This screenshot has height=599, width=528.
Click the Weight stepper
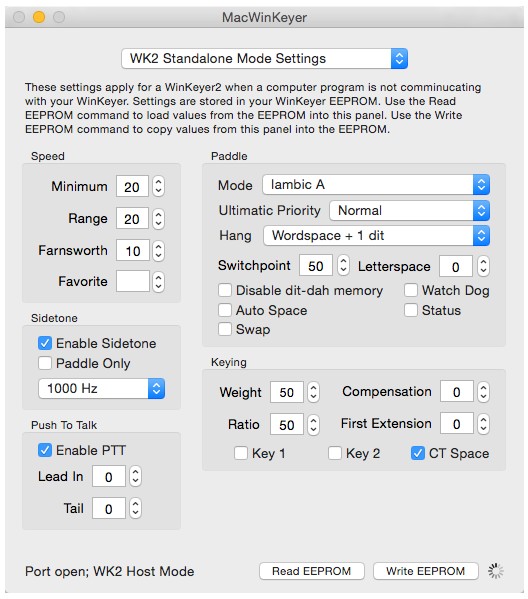(x=313, y=392)
